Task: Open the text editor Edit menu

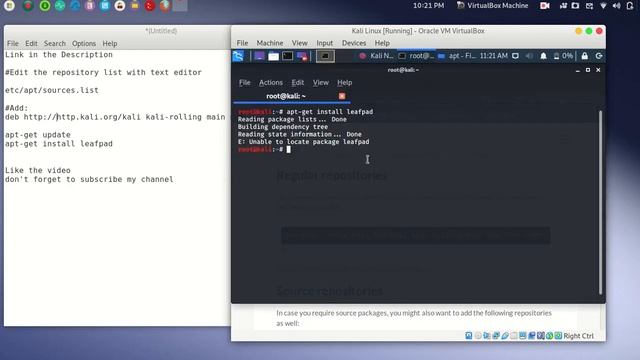Action: [31, 43]
